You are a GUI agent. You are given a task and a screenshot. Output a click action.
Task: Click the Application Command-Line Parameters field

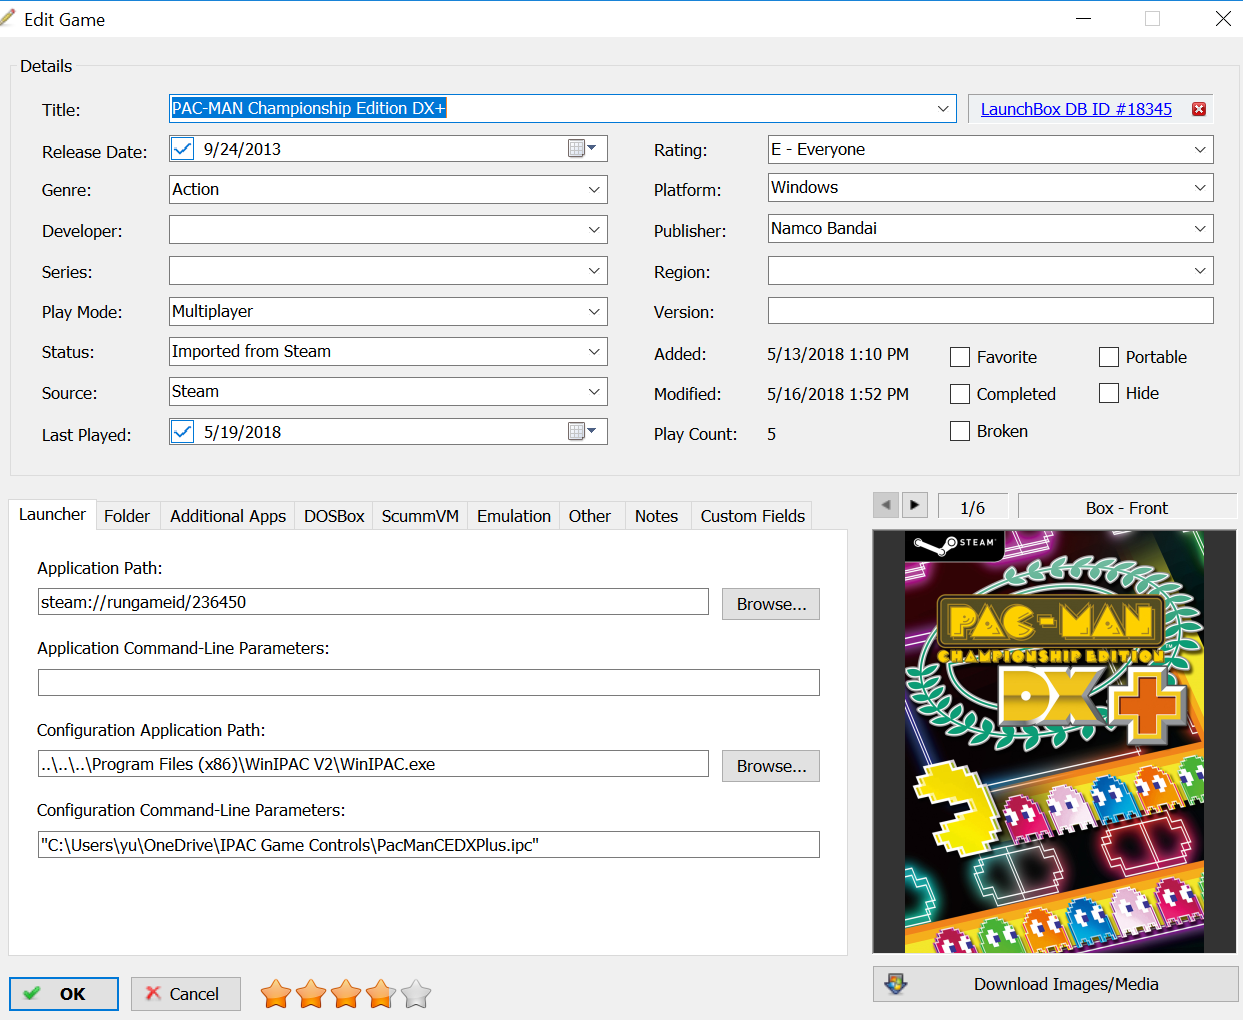click(x=429, y=683)
